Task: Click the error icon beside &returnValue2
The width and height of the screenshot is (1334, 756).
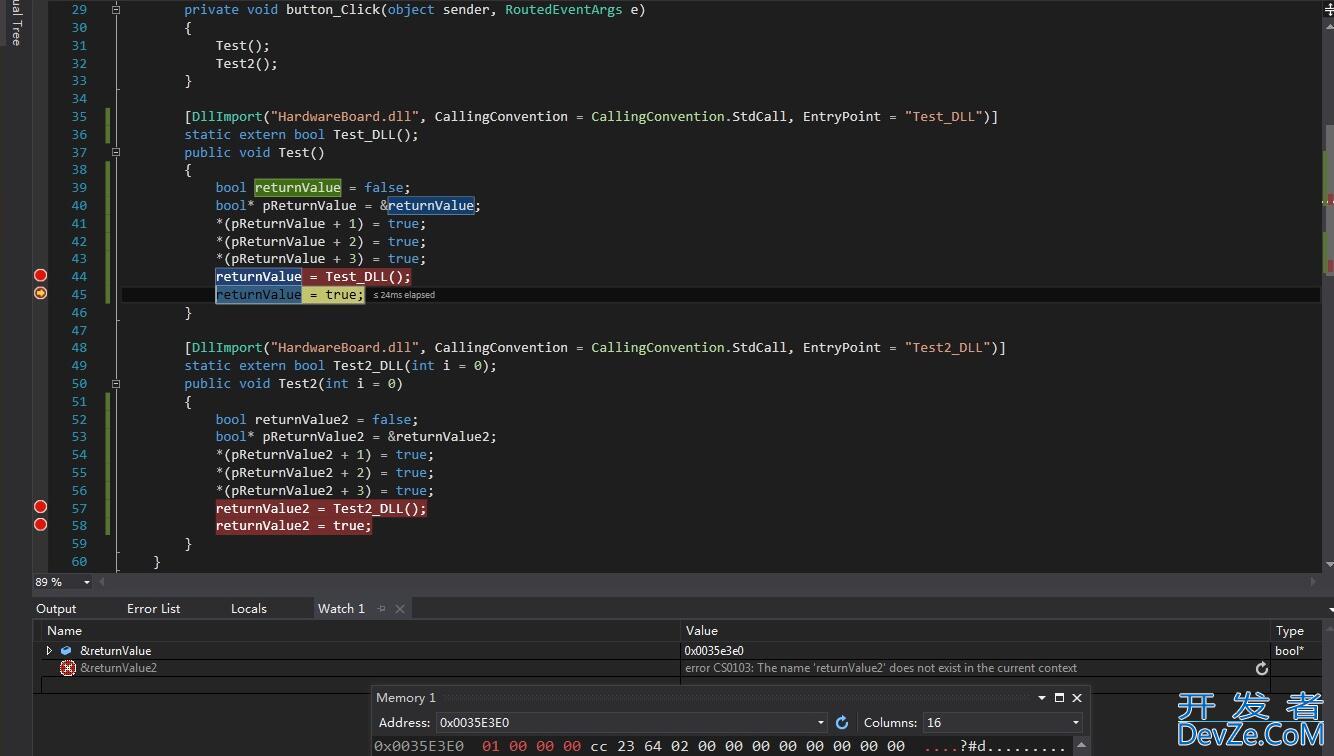Action: pyautogui.click(x=68, y=668)
